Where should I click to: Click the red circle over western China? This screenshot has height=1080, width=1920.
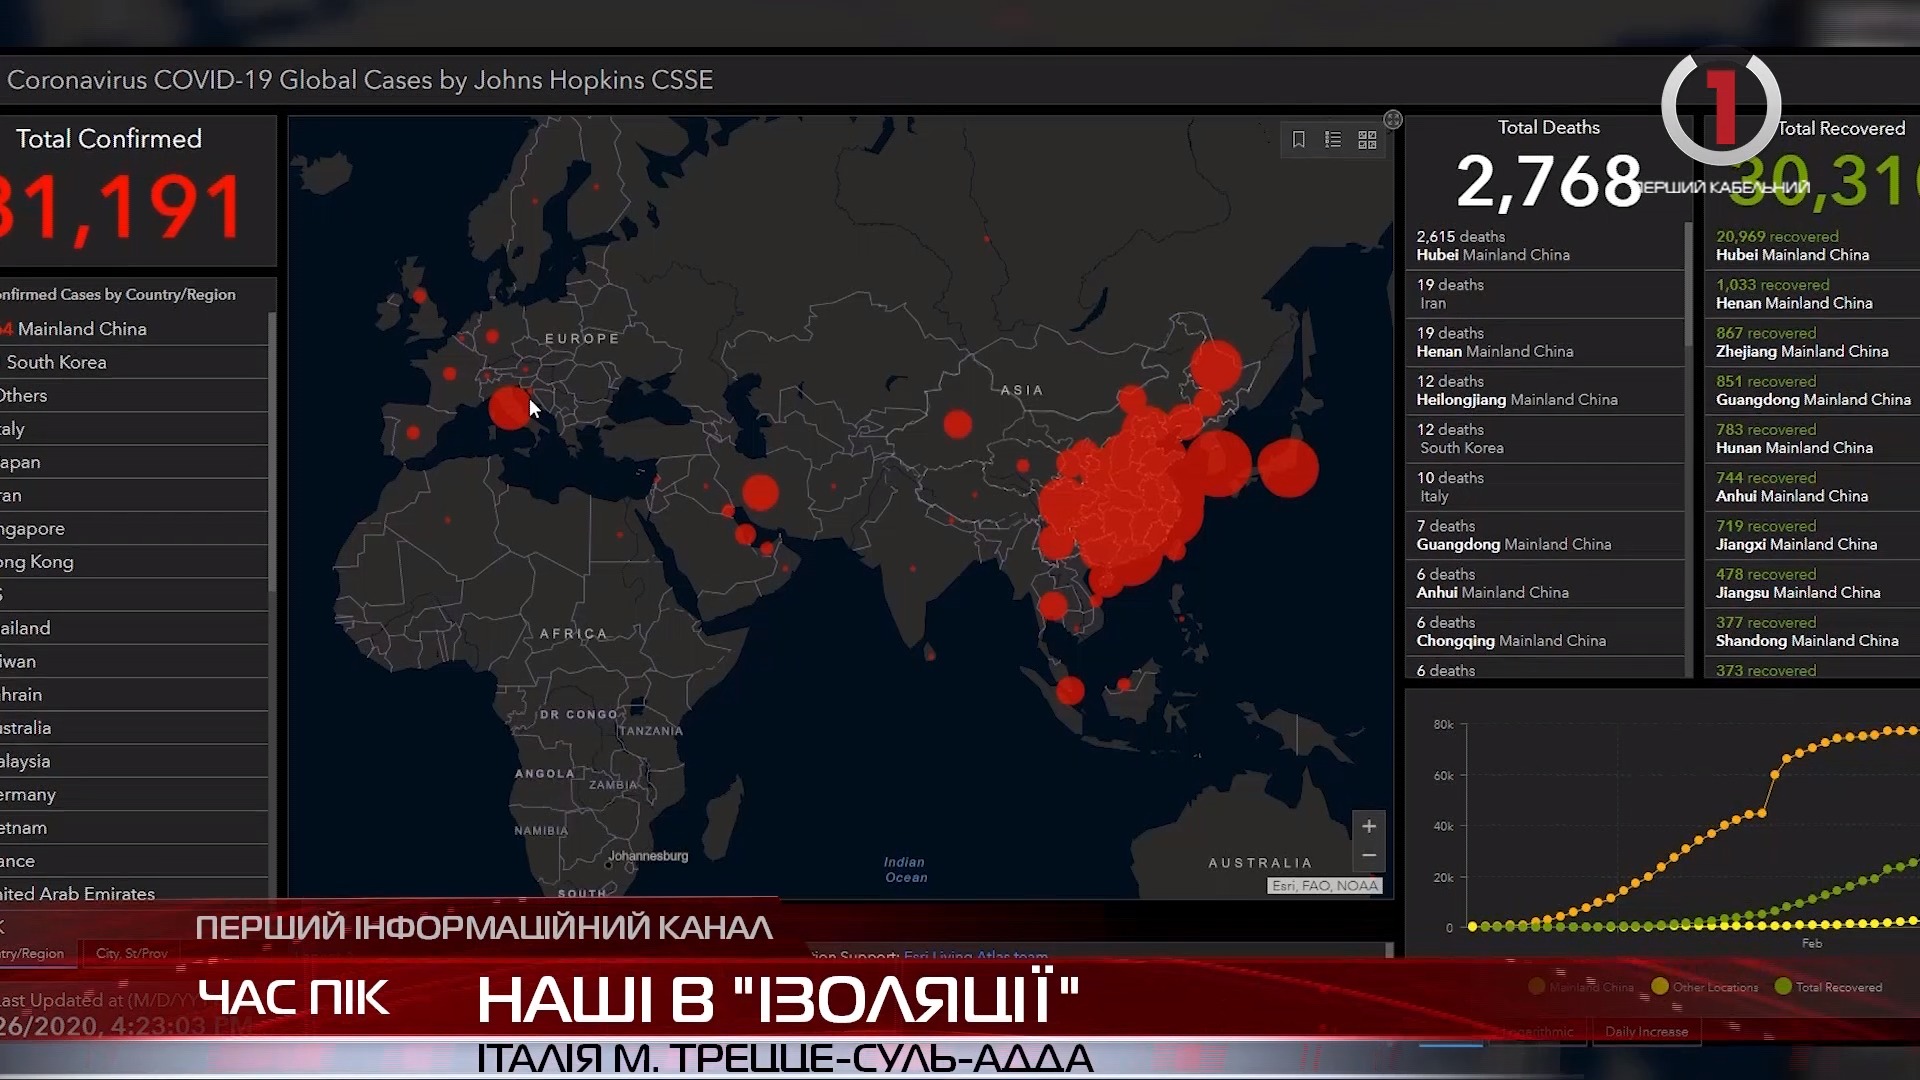tap(958, 424)
